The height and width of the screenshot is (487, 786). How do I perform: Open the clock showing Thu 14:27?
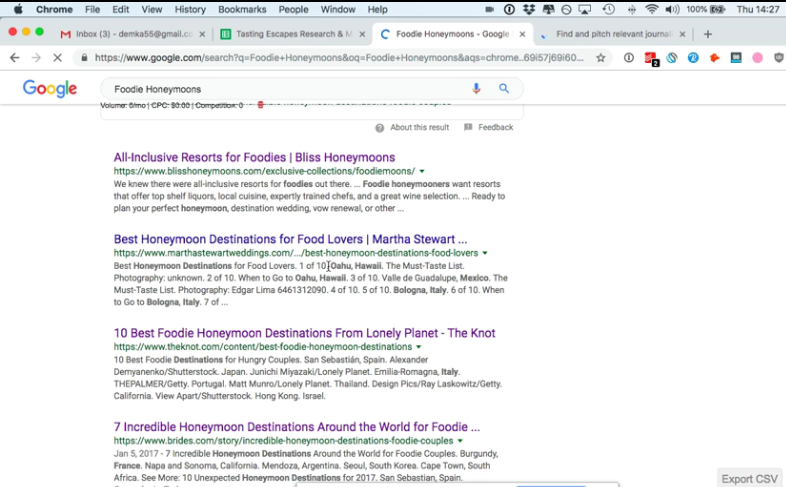pyautogui.click(x=758, y=9)
